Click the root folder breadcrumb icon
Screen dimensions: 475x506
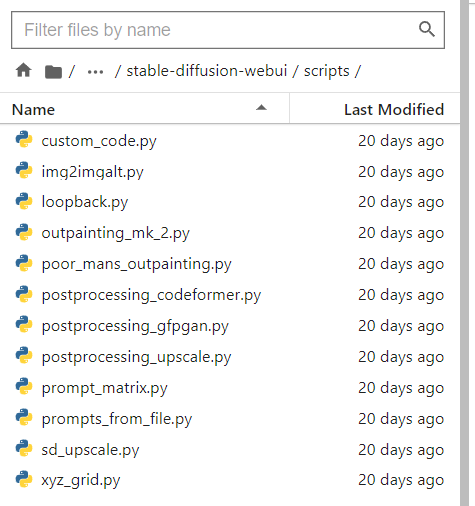tap(53, 71)
